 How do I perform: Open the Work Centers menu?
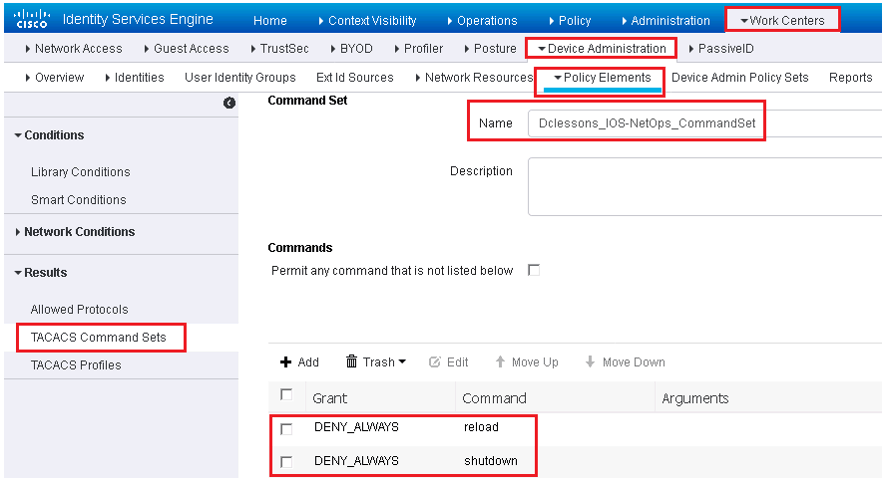pyautogui.click(x=782, y=20)
